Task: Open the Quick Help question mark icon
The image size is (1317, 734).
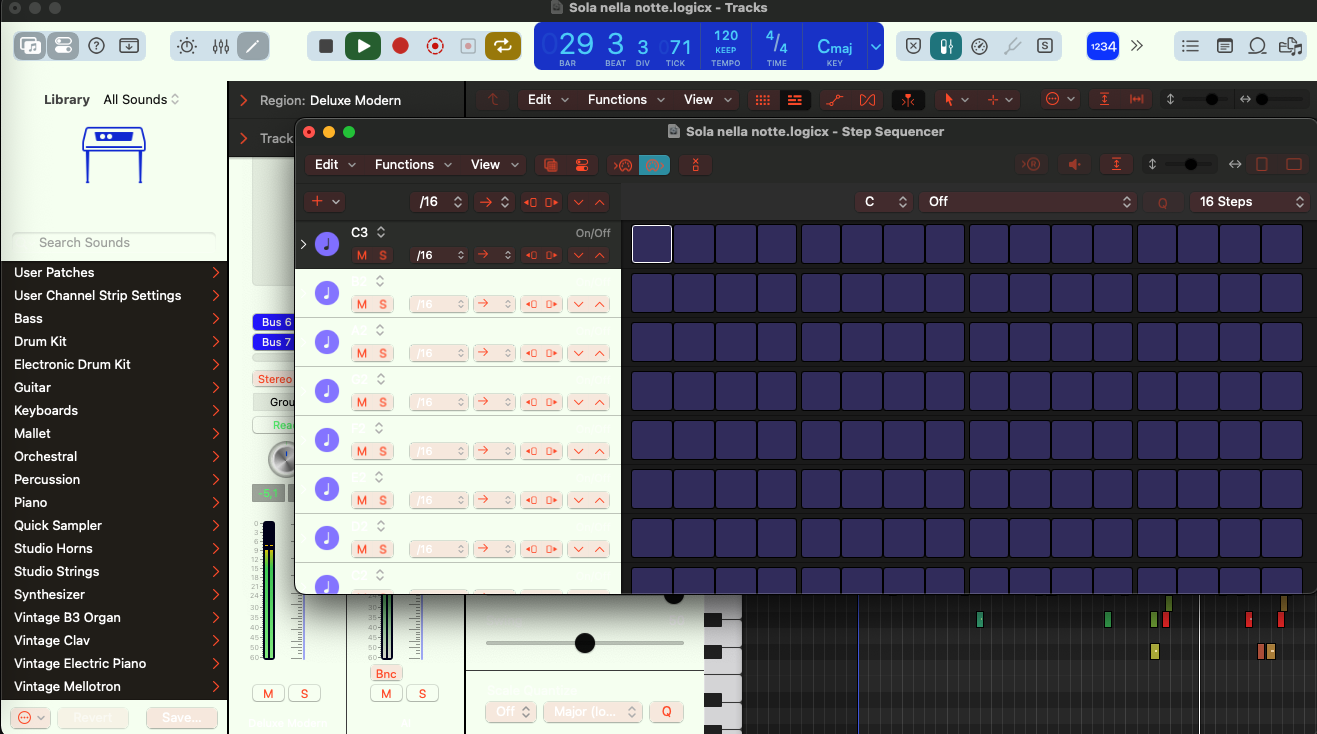Action: click(x=97, y=46)
